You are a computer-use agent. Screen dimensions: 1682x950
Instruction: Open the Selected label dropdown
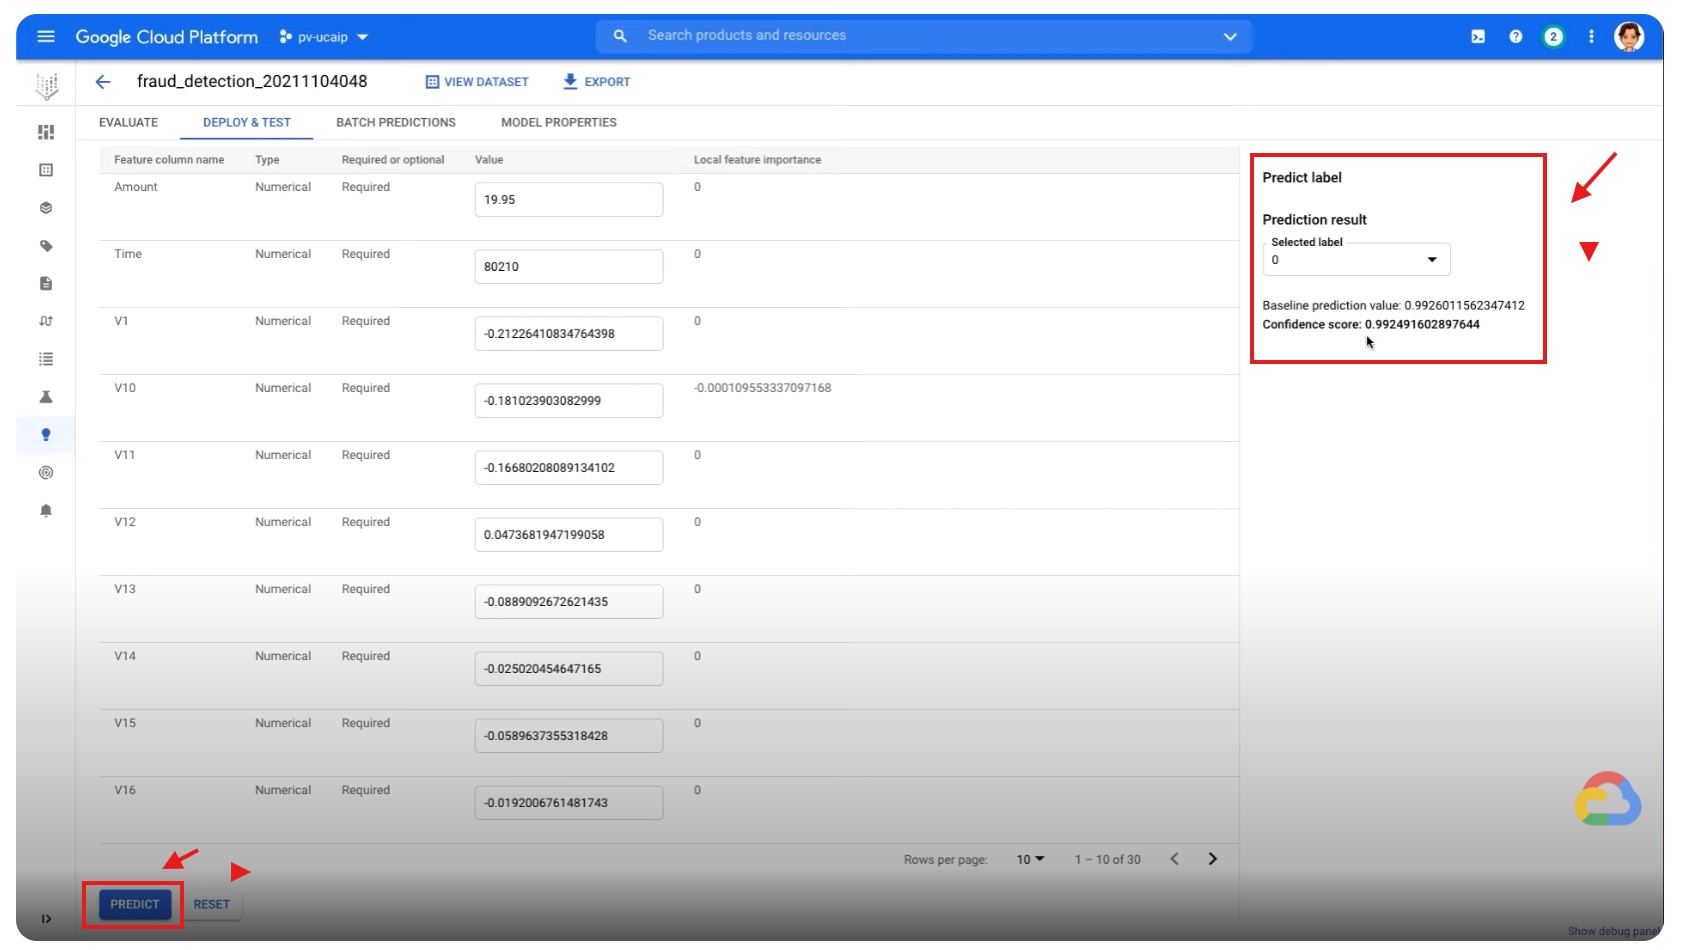point(1355,260)
